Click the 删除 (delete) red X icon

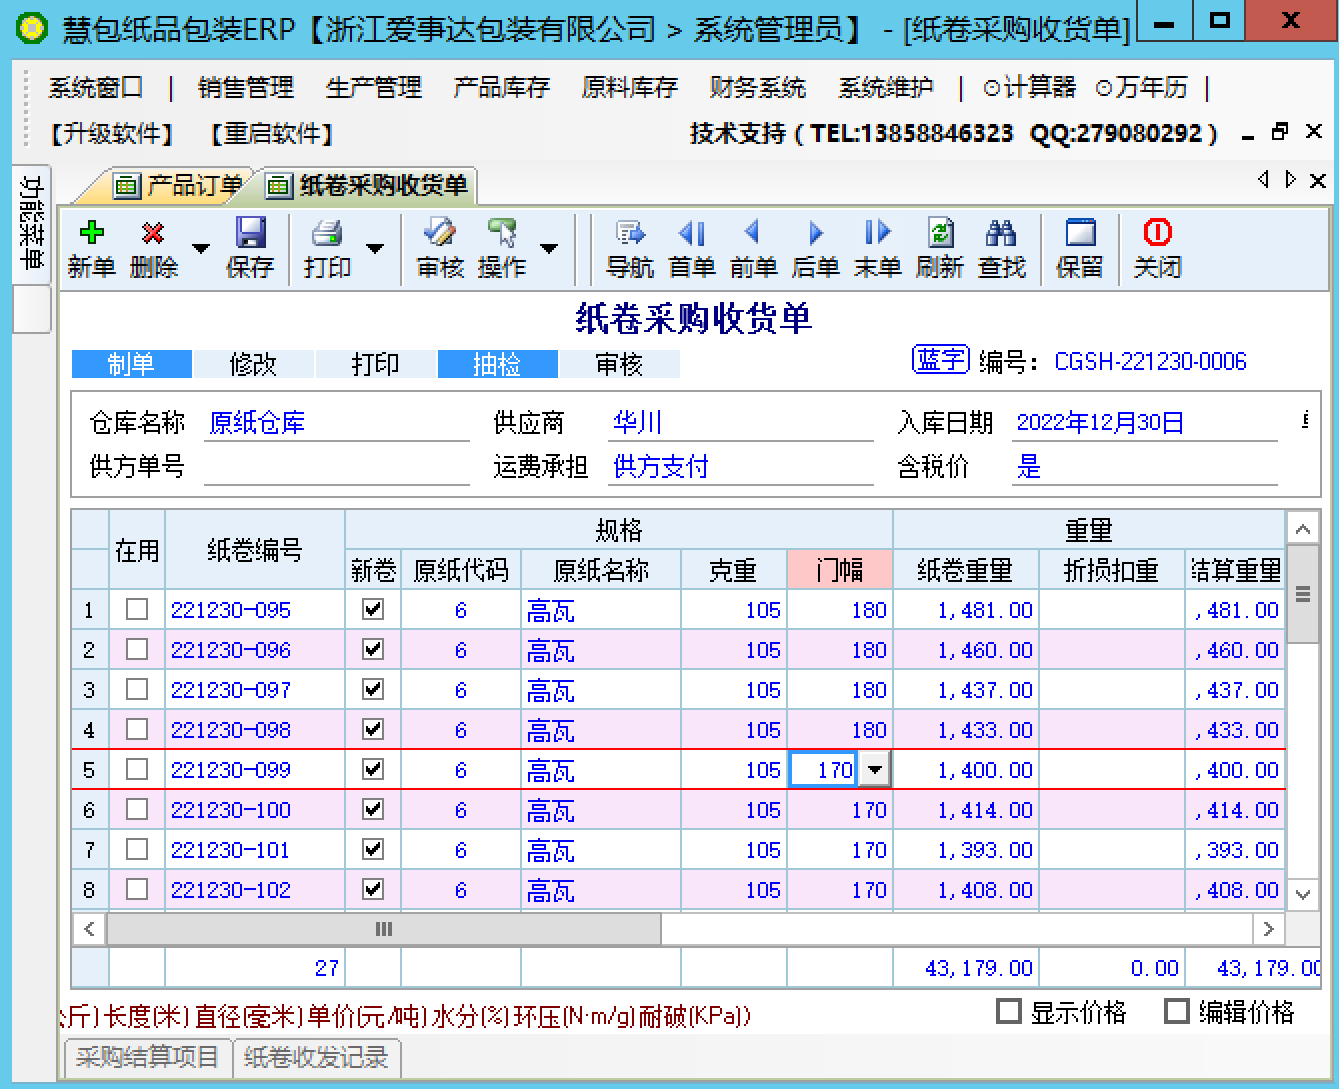point(153,234)
